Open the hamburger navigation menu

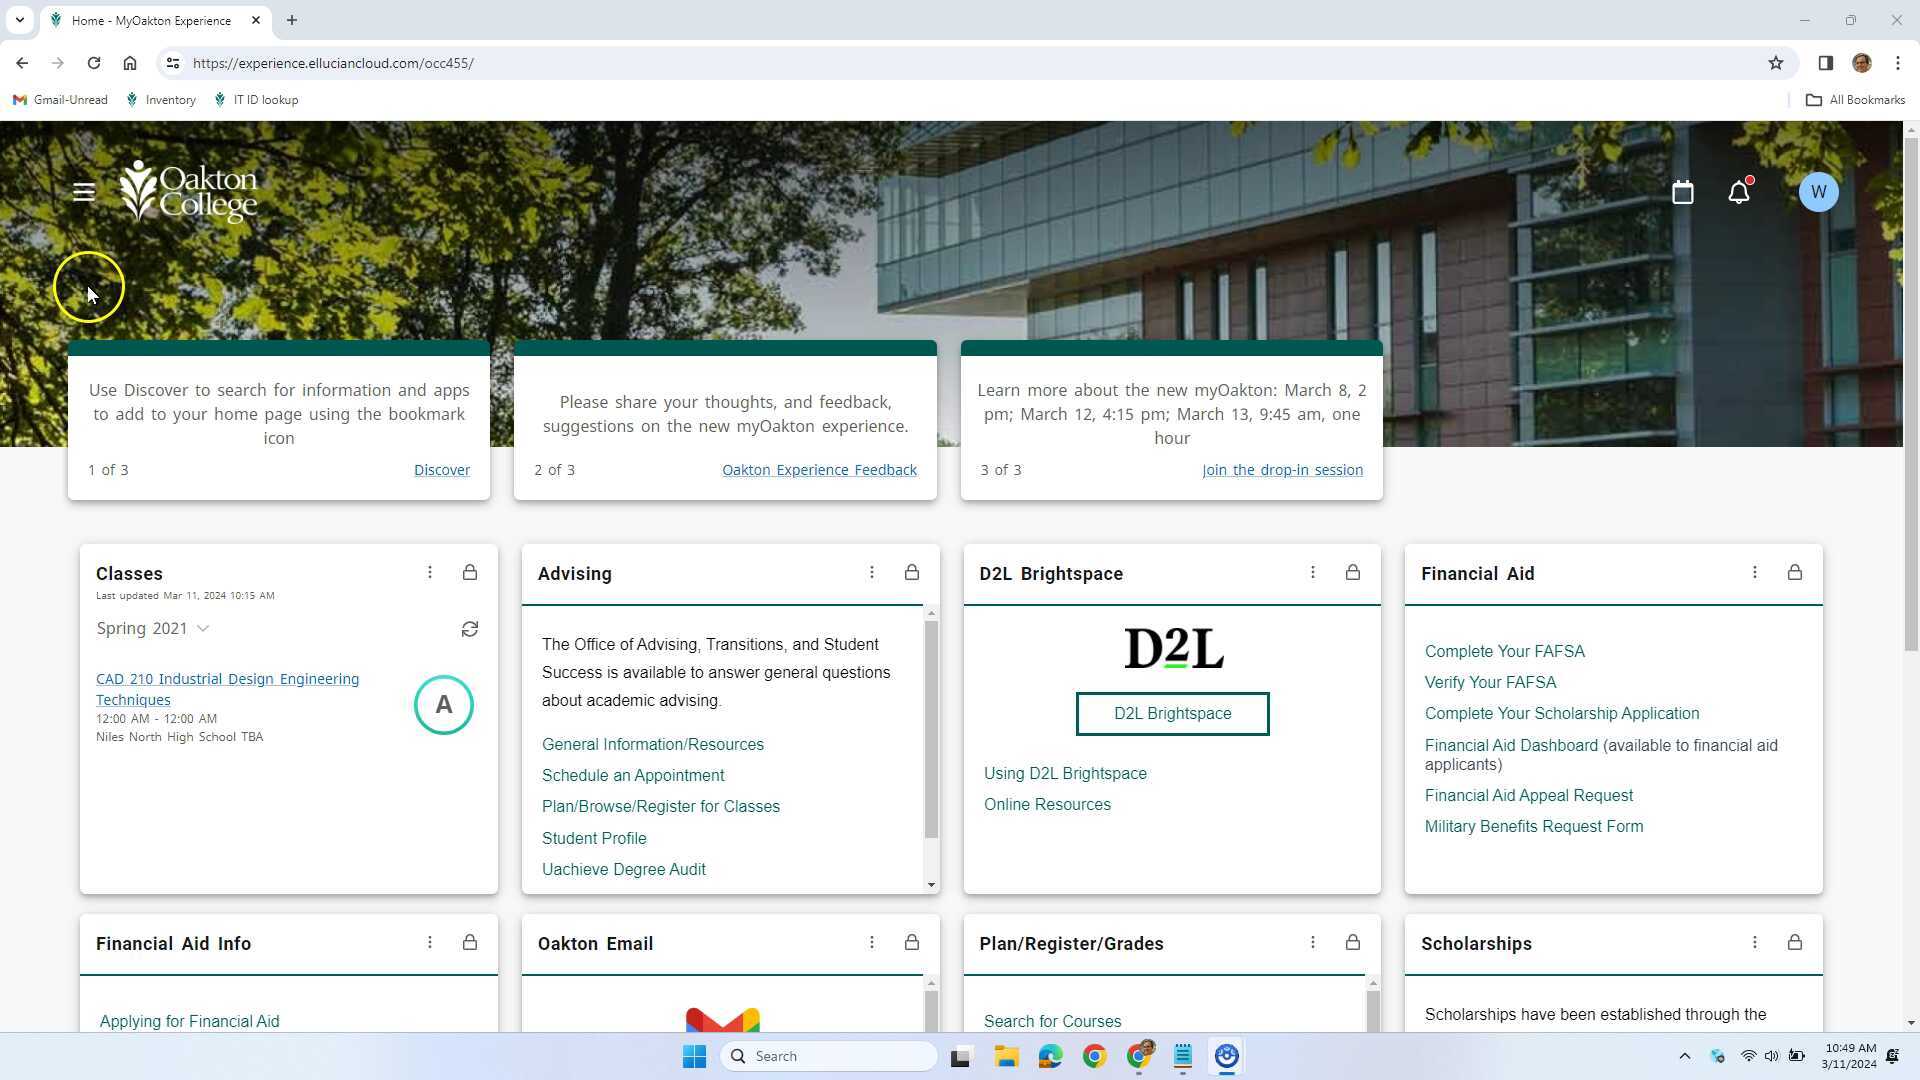coord(84,192)
